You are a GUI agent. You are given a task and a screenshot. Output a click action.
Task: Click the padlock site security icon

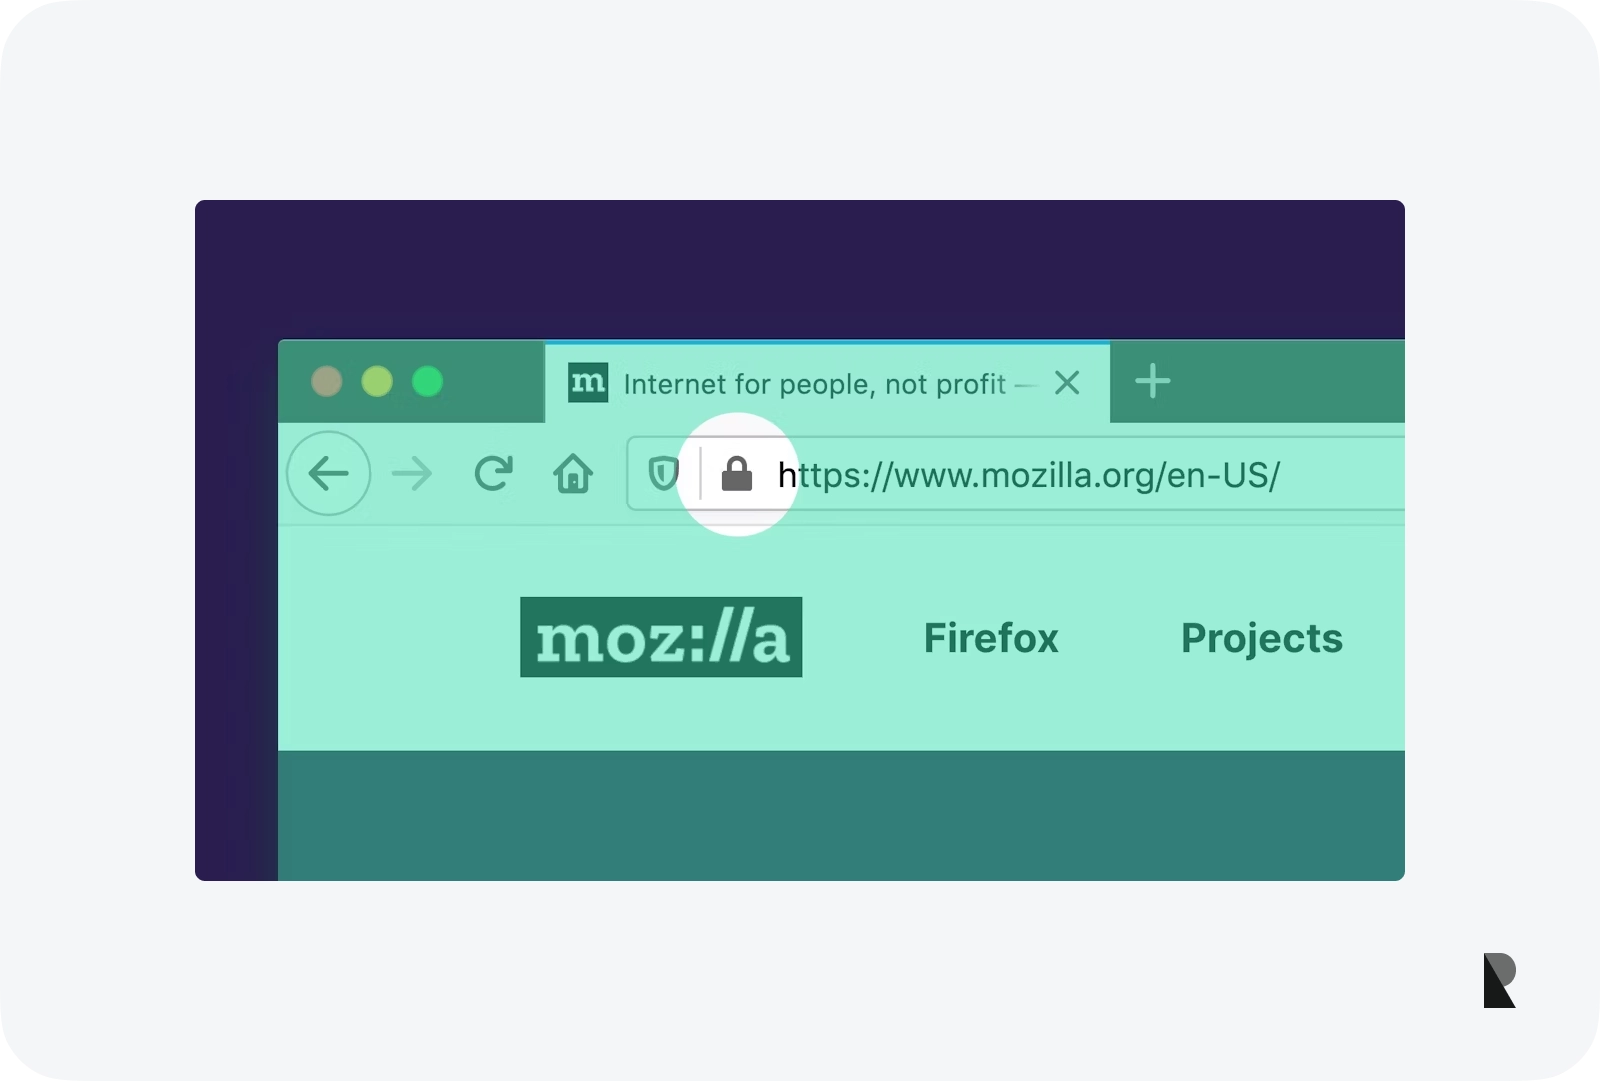737,474
